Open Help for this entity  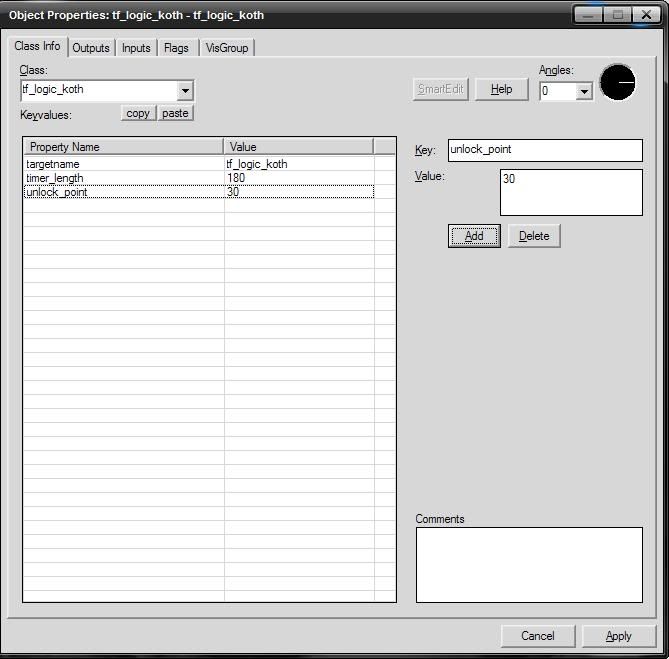tap(501, 89)
